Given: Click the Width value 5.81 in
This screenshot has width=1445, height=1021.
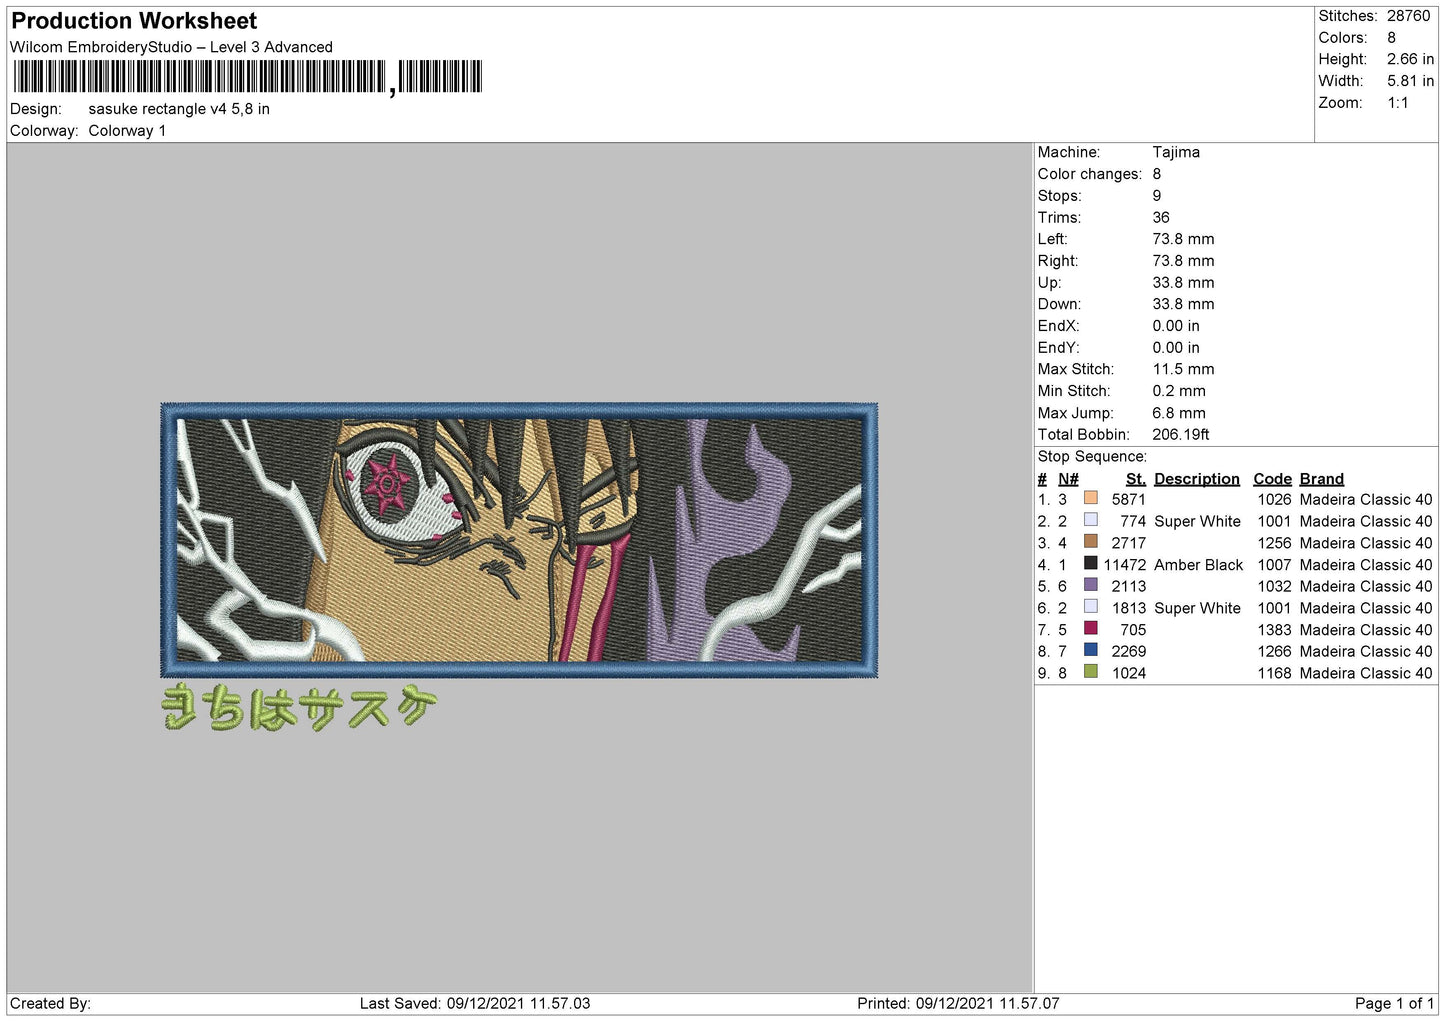Looking at the screenshot, I should coord(1410,81).
